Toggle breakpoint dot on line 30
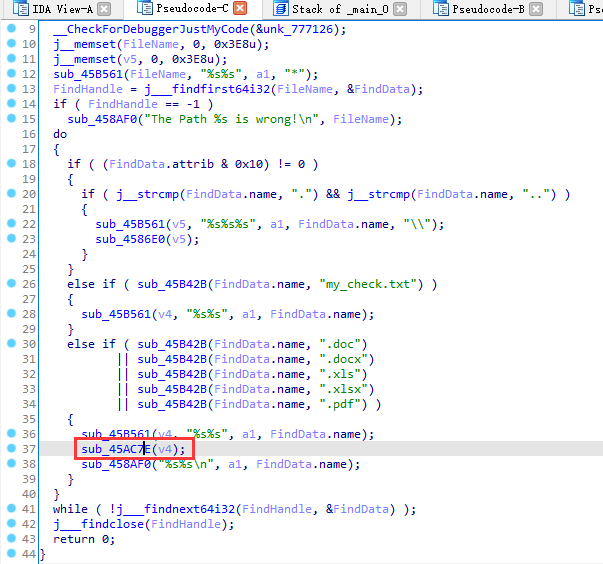 pyautogui.click(x=11, y=343)
